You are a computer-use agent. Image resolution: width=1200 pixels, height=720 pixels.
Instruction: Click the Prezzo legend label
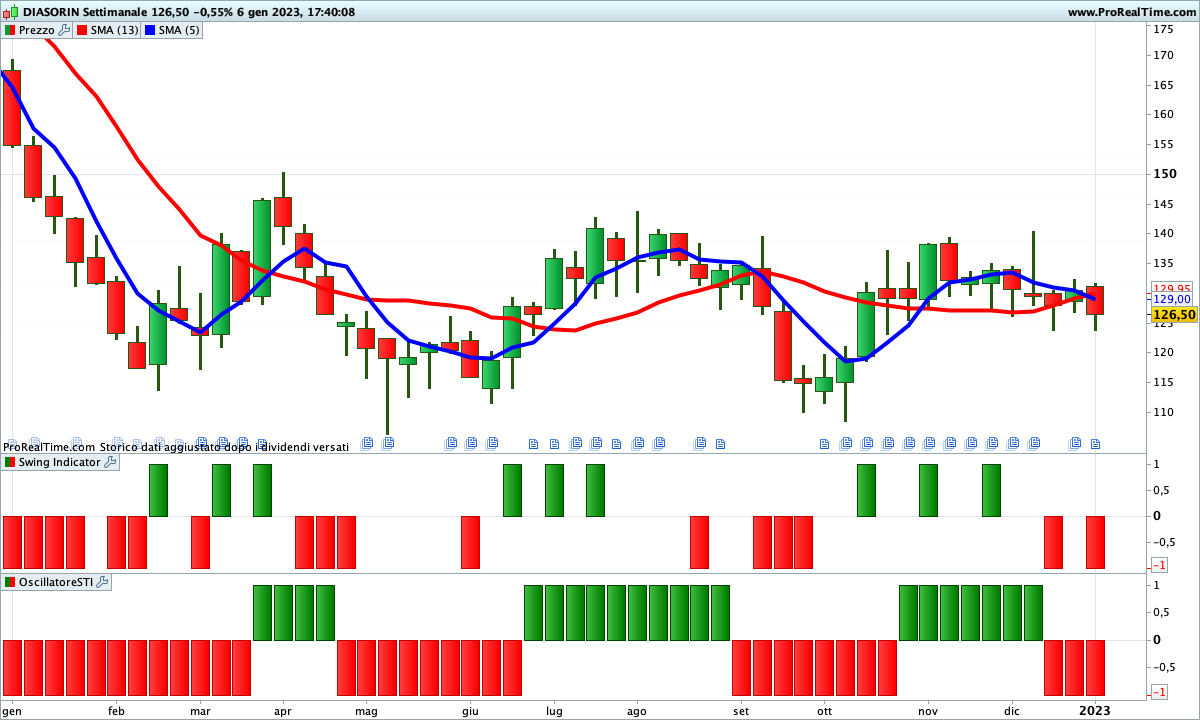37,30
